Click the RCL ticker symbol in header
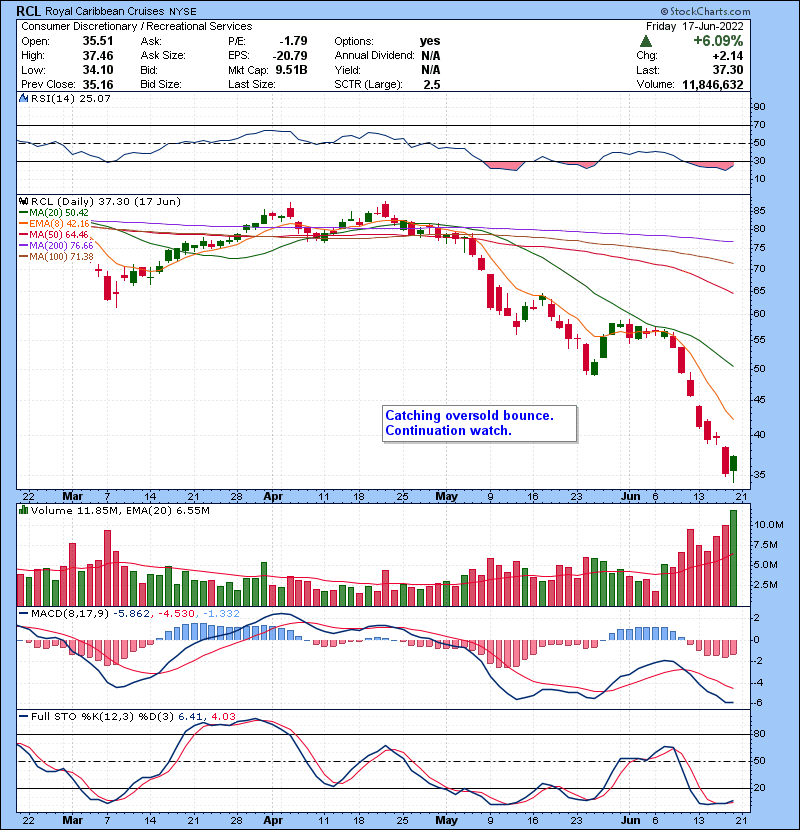 (28, 11)
